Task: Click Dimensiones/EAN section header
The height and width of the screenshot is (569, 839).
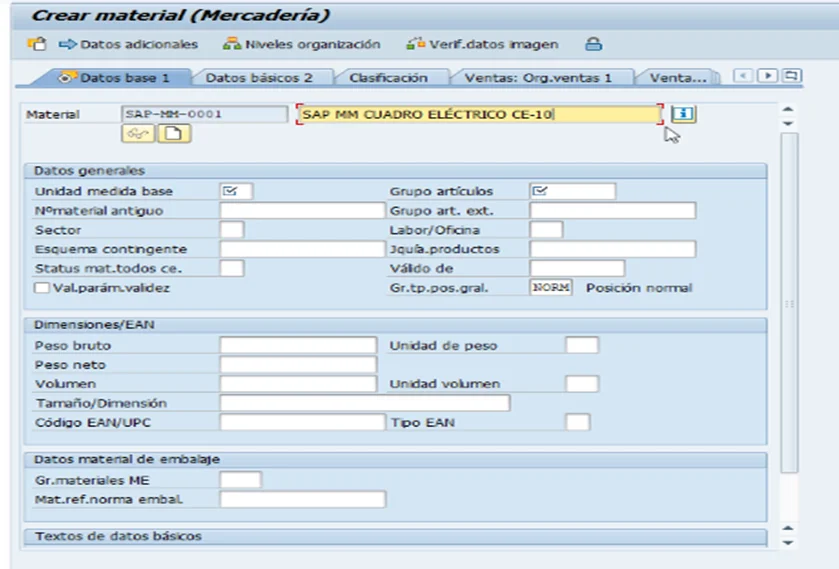Action: [395, 325]
